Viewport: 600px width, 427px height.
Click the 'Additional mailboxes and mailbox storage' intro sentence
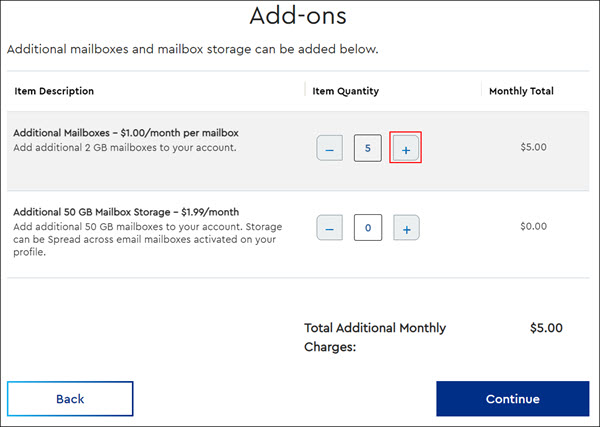point(192,49)
